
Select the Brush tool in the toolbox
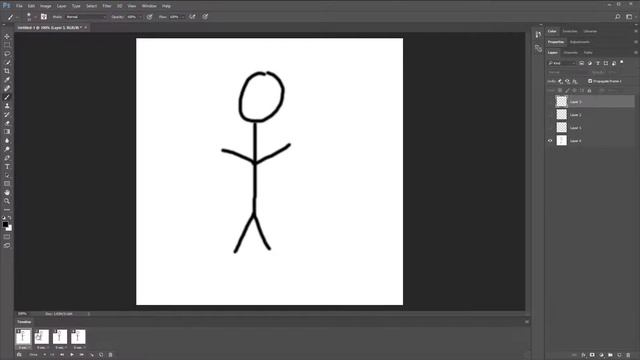7,97
